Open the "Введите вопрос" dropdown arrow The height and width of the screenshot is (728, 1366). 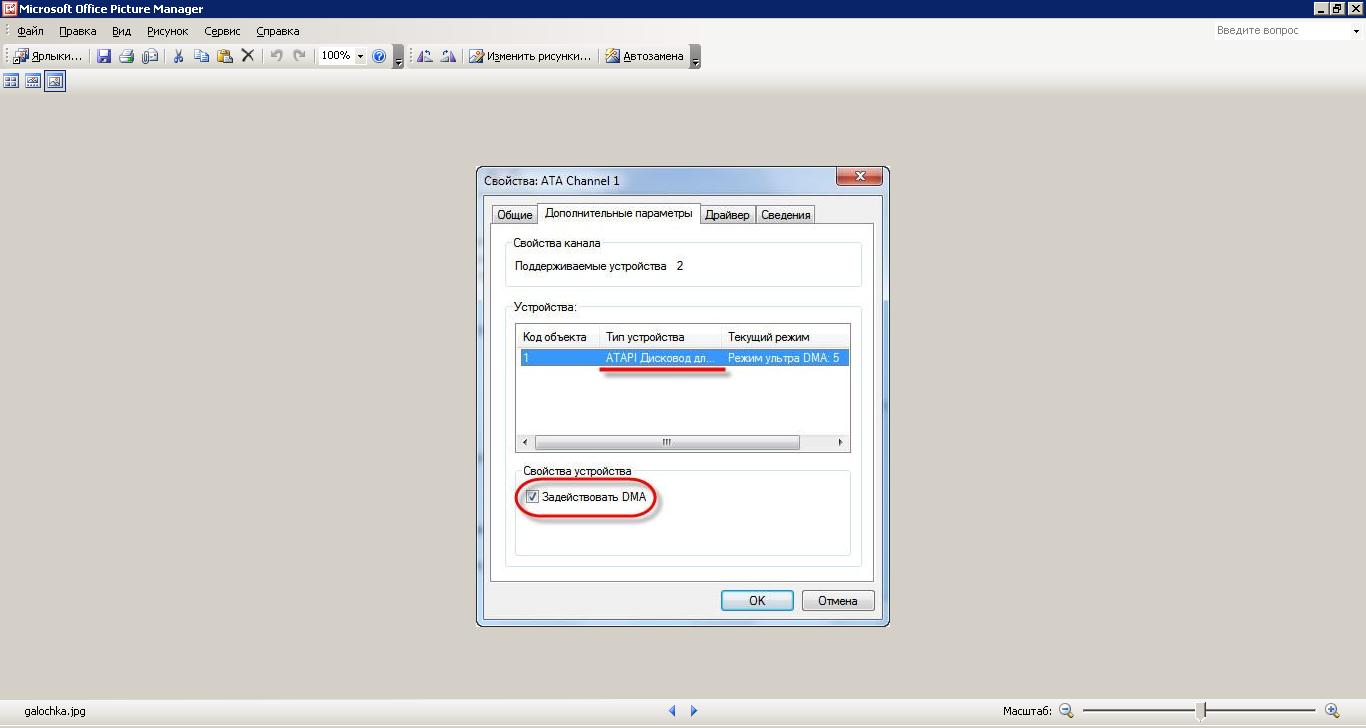click(1355, 31)
